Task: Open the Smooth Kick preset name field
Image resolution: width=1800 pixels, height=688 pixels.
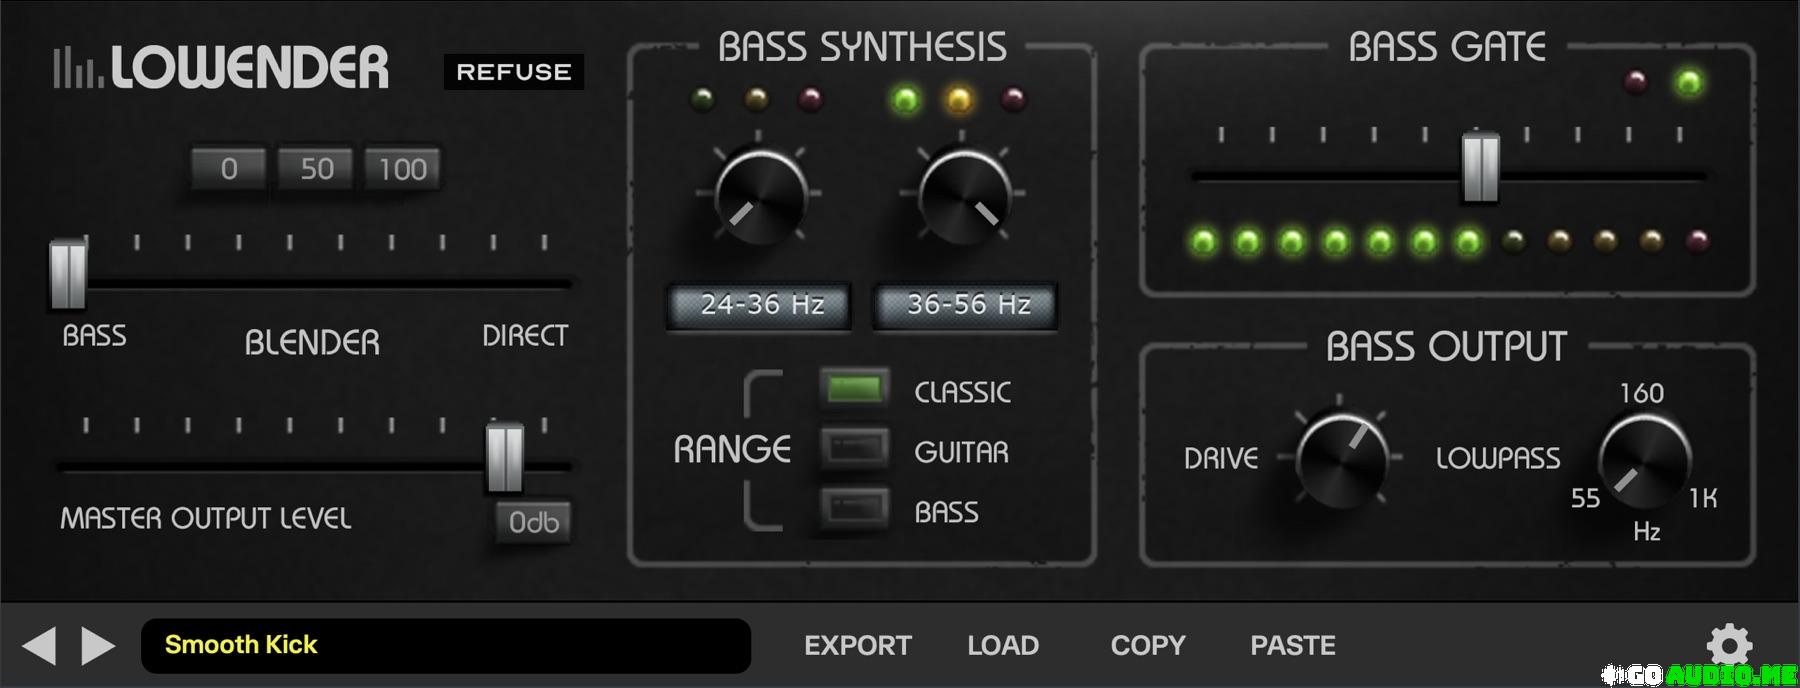Action: click(x=445, y=646)
